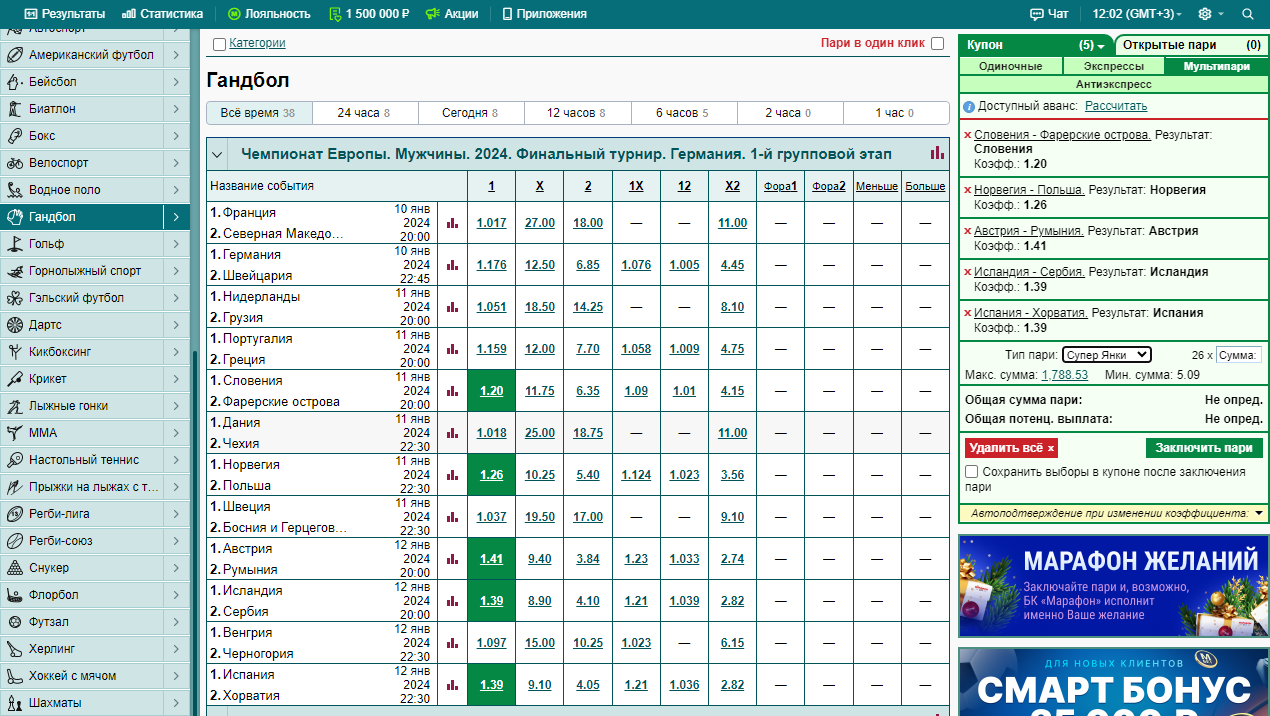Click the Futsal ball icon

[14, 622]
